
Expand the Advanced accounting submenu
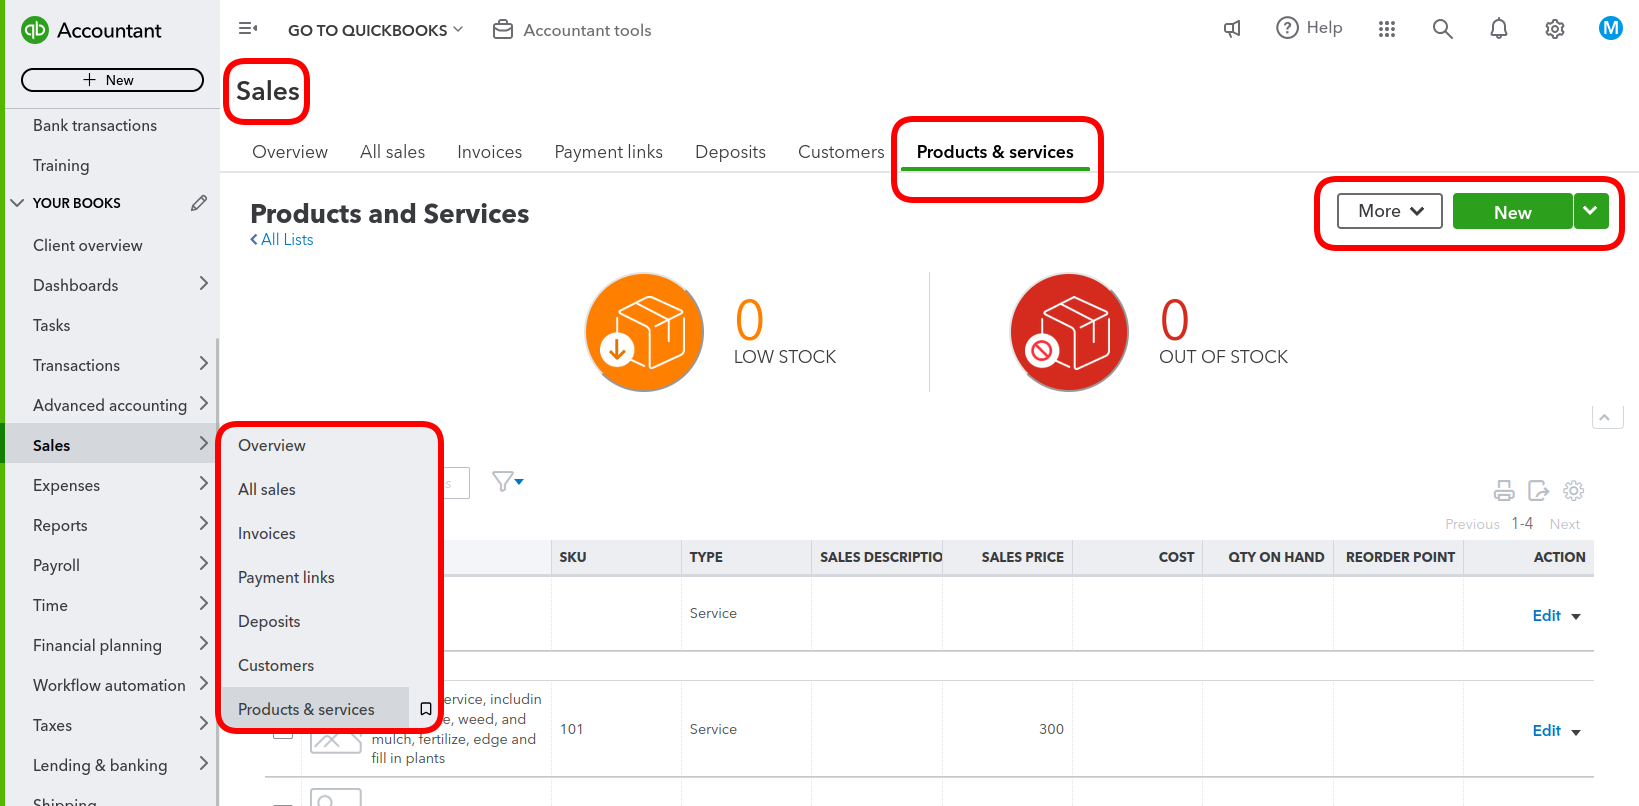tap(203, 404)
